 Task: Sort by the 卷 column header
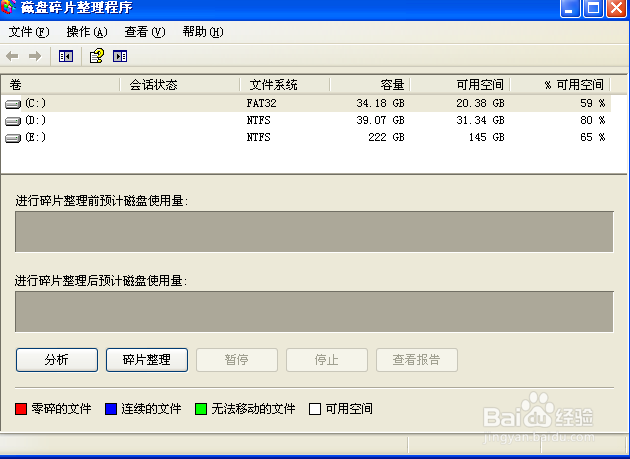[x=60, y=85]
